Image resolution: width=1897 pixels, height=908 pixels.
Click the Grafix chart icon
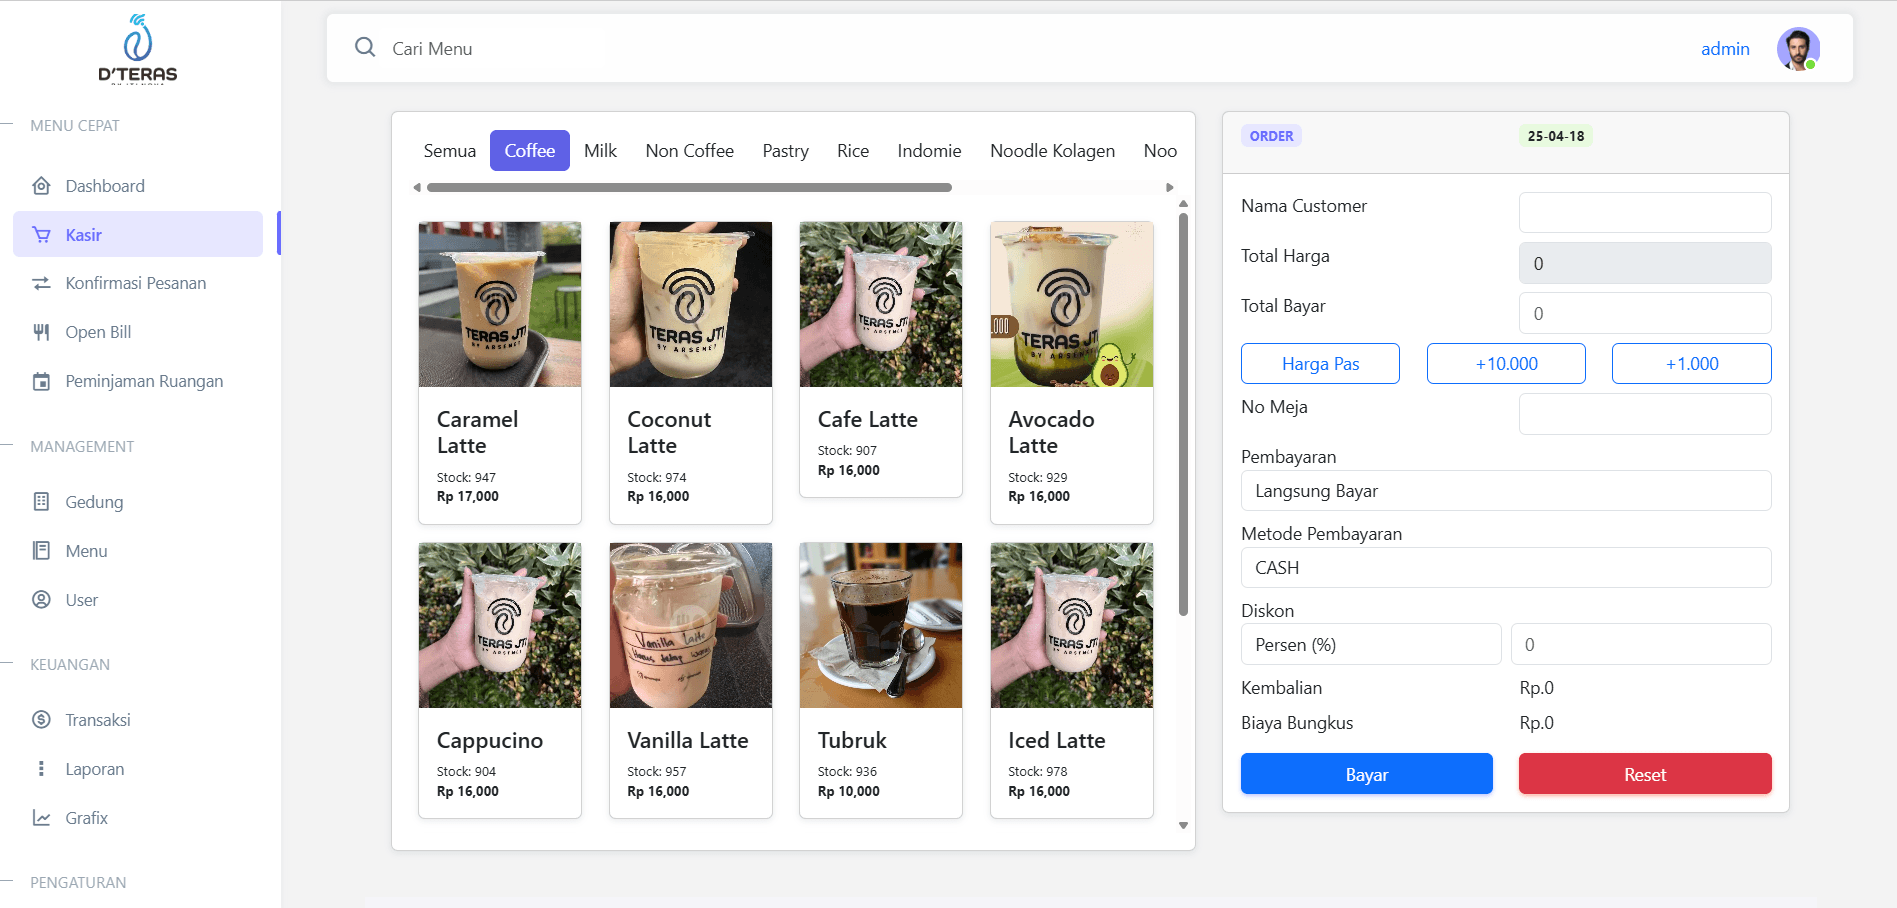pos(41,818)
